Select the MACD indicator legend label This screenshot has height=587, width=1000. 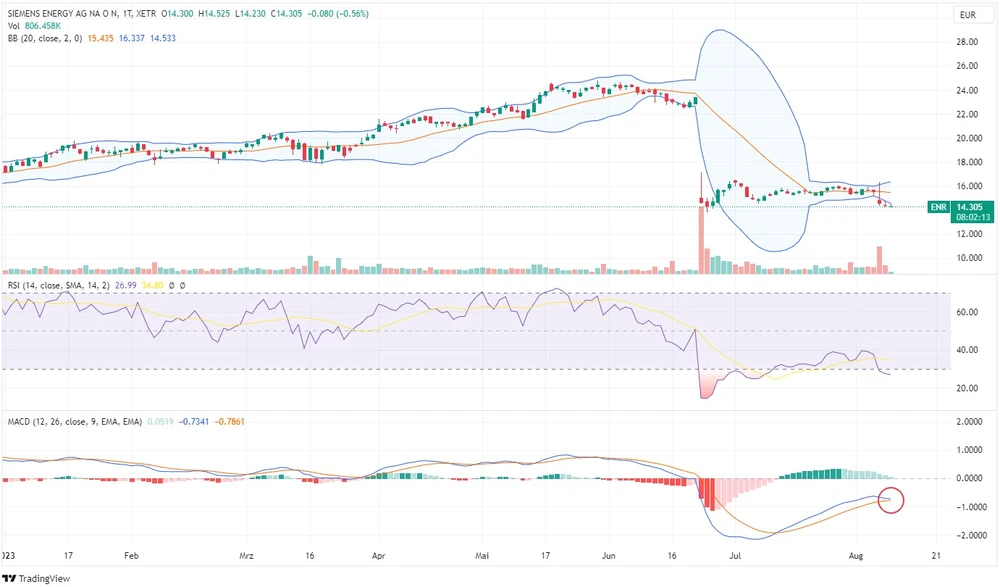(x=69, y=421)
